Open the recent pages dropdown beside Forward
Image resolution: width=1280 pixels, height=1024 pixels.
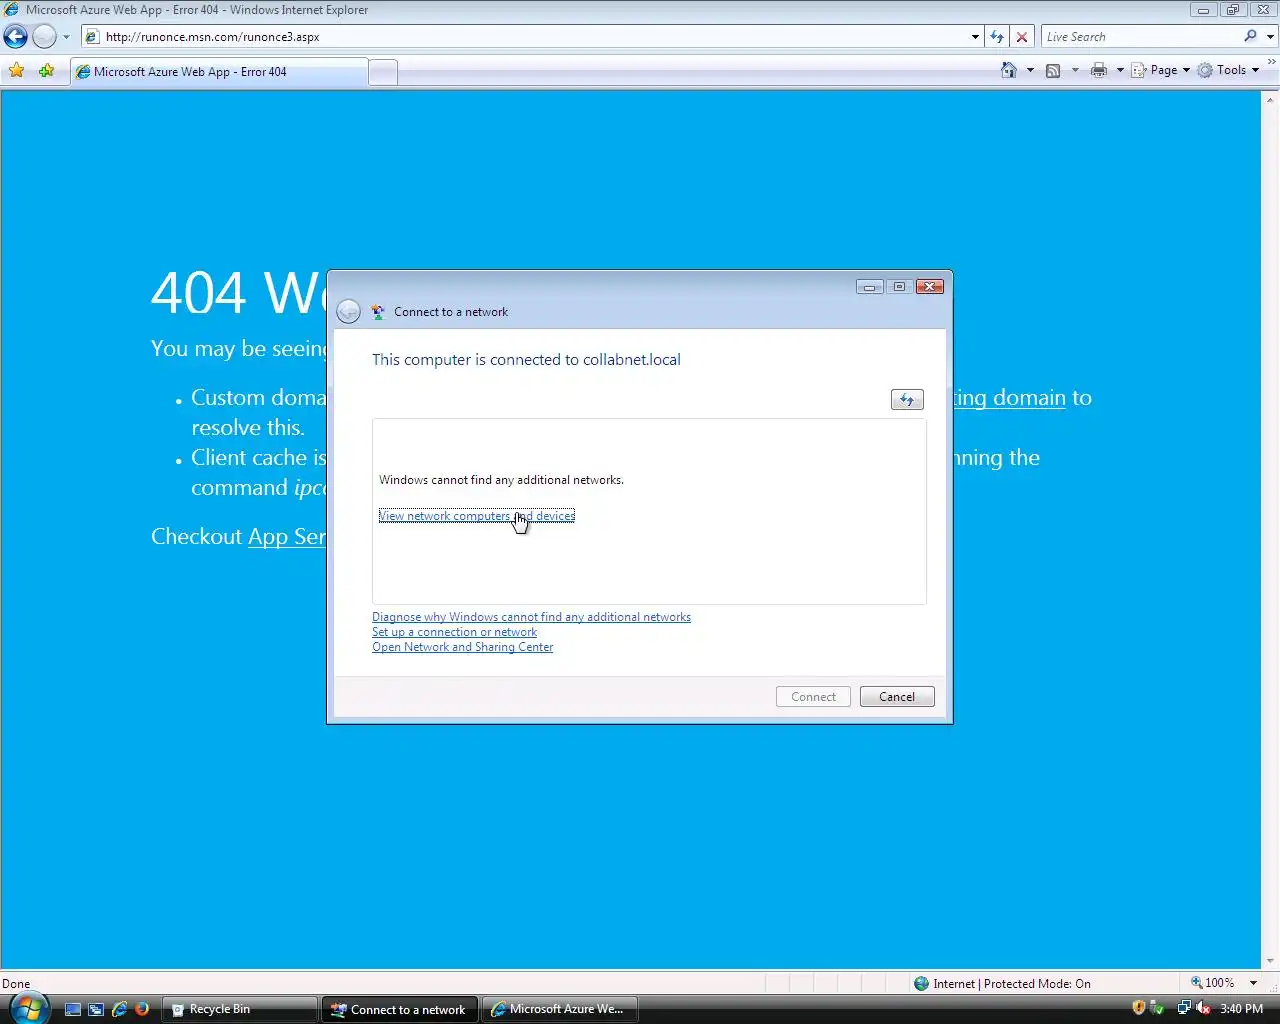point(66,37)
